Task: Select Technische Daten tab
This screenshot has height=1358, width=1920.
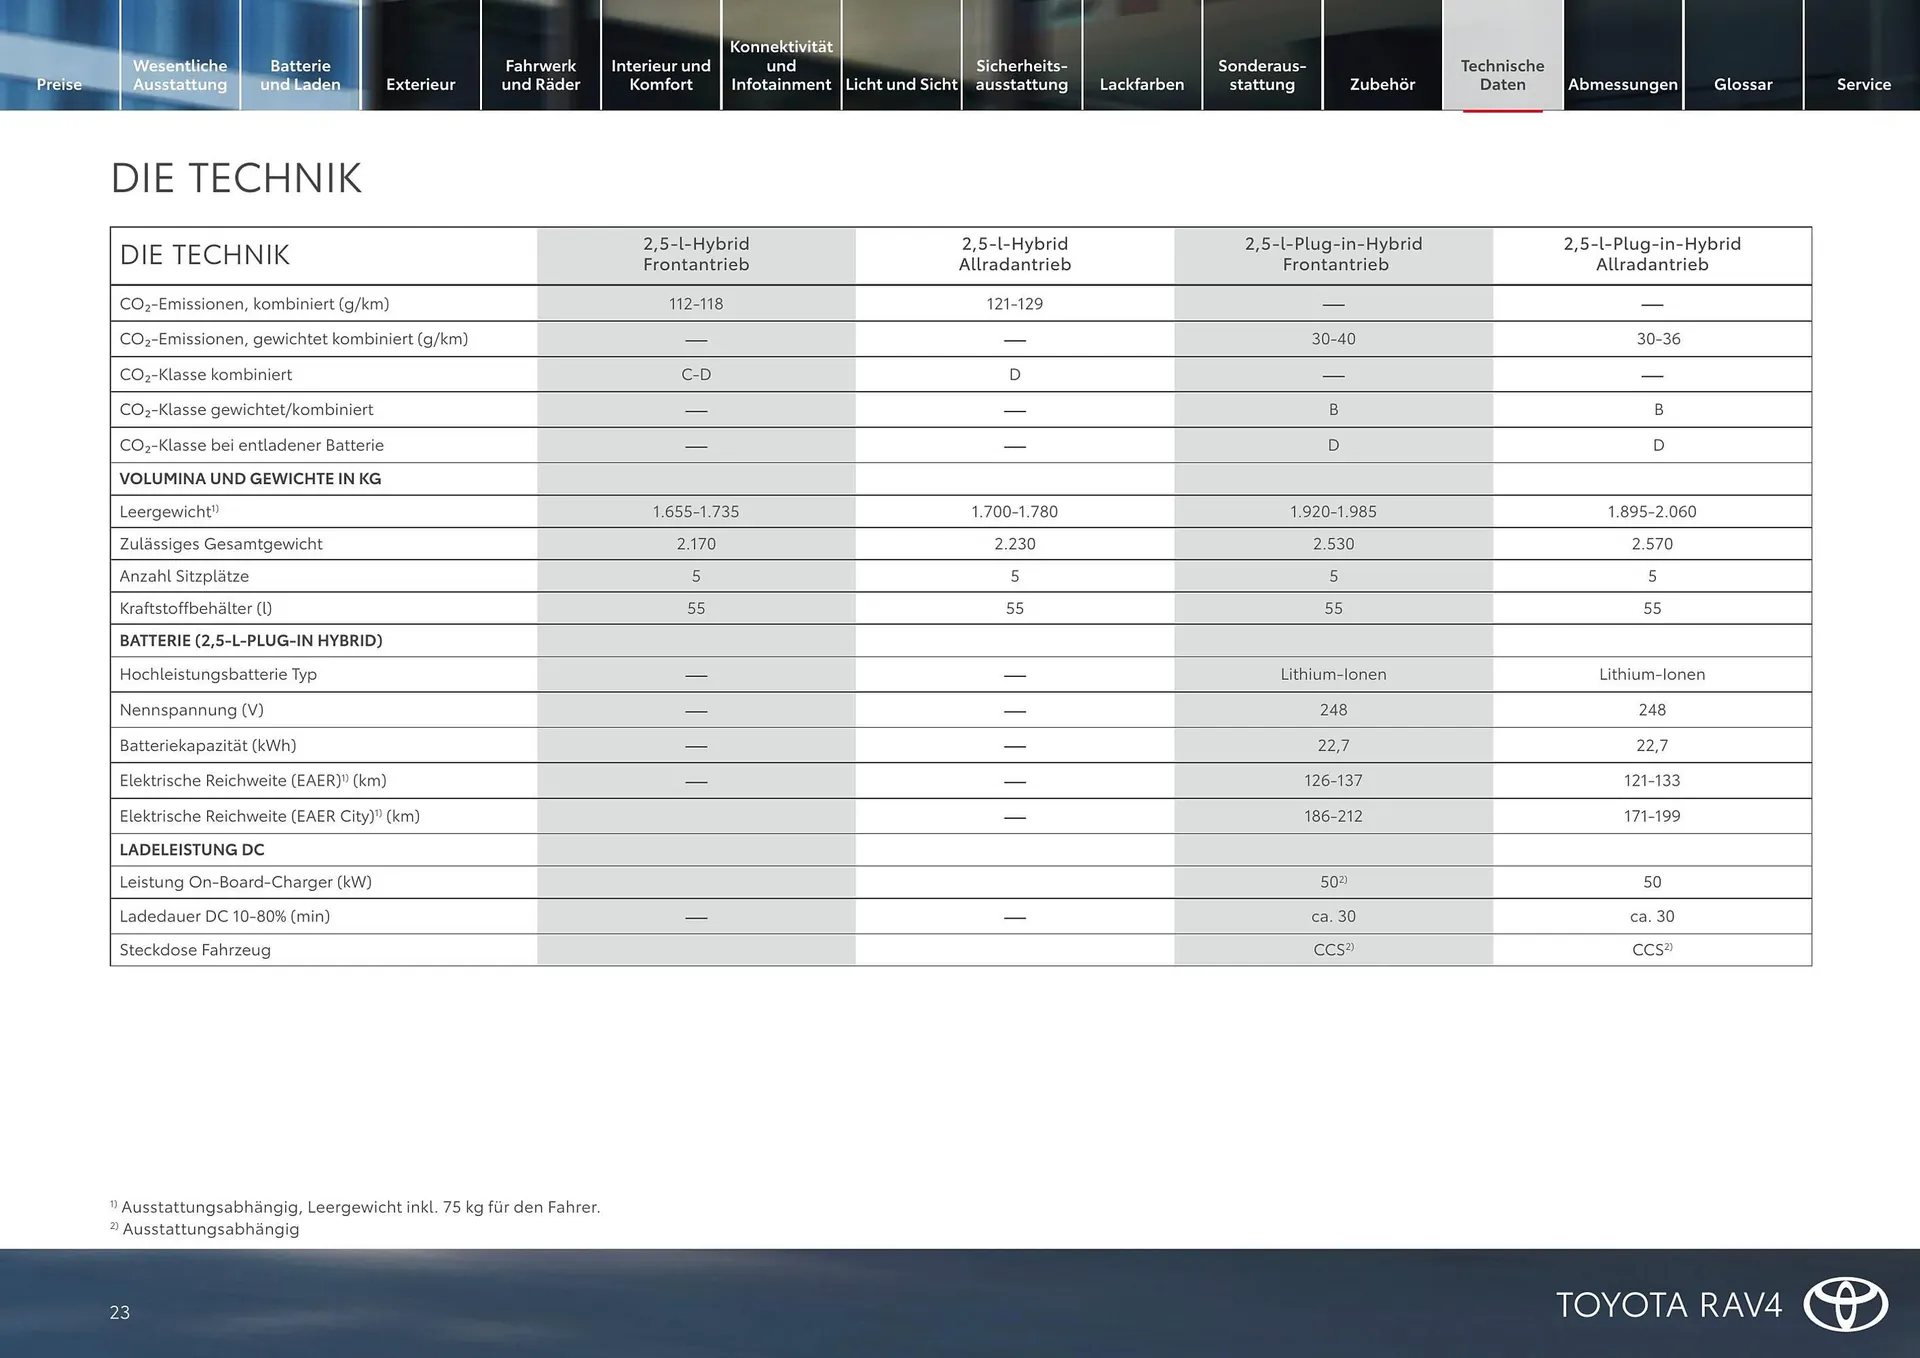Action: (x=1502, y=75)
